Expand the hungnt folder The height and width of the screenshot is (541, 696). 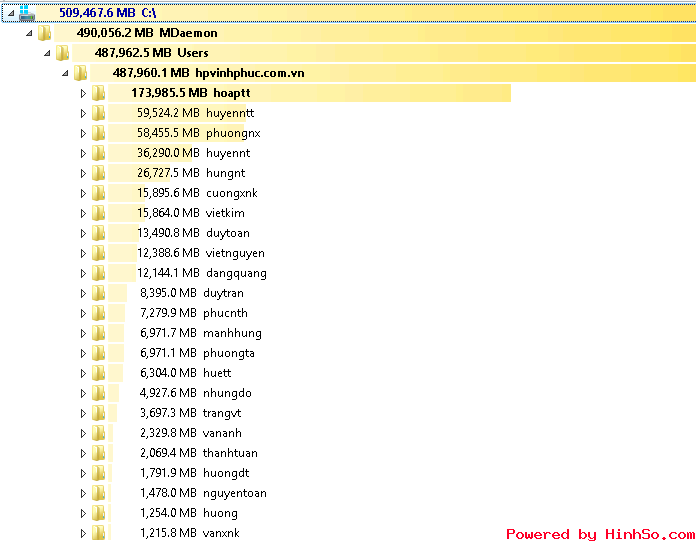click(83, 173)
